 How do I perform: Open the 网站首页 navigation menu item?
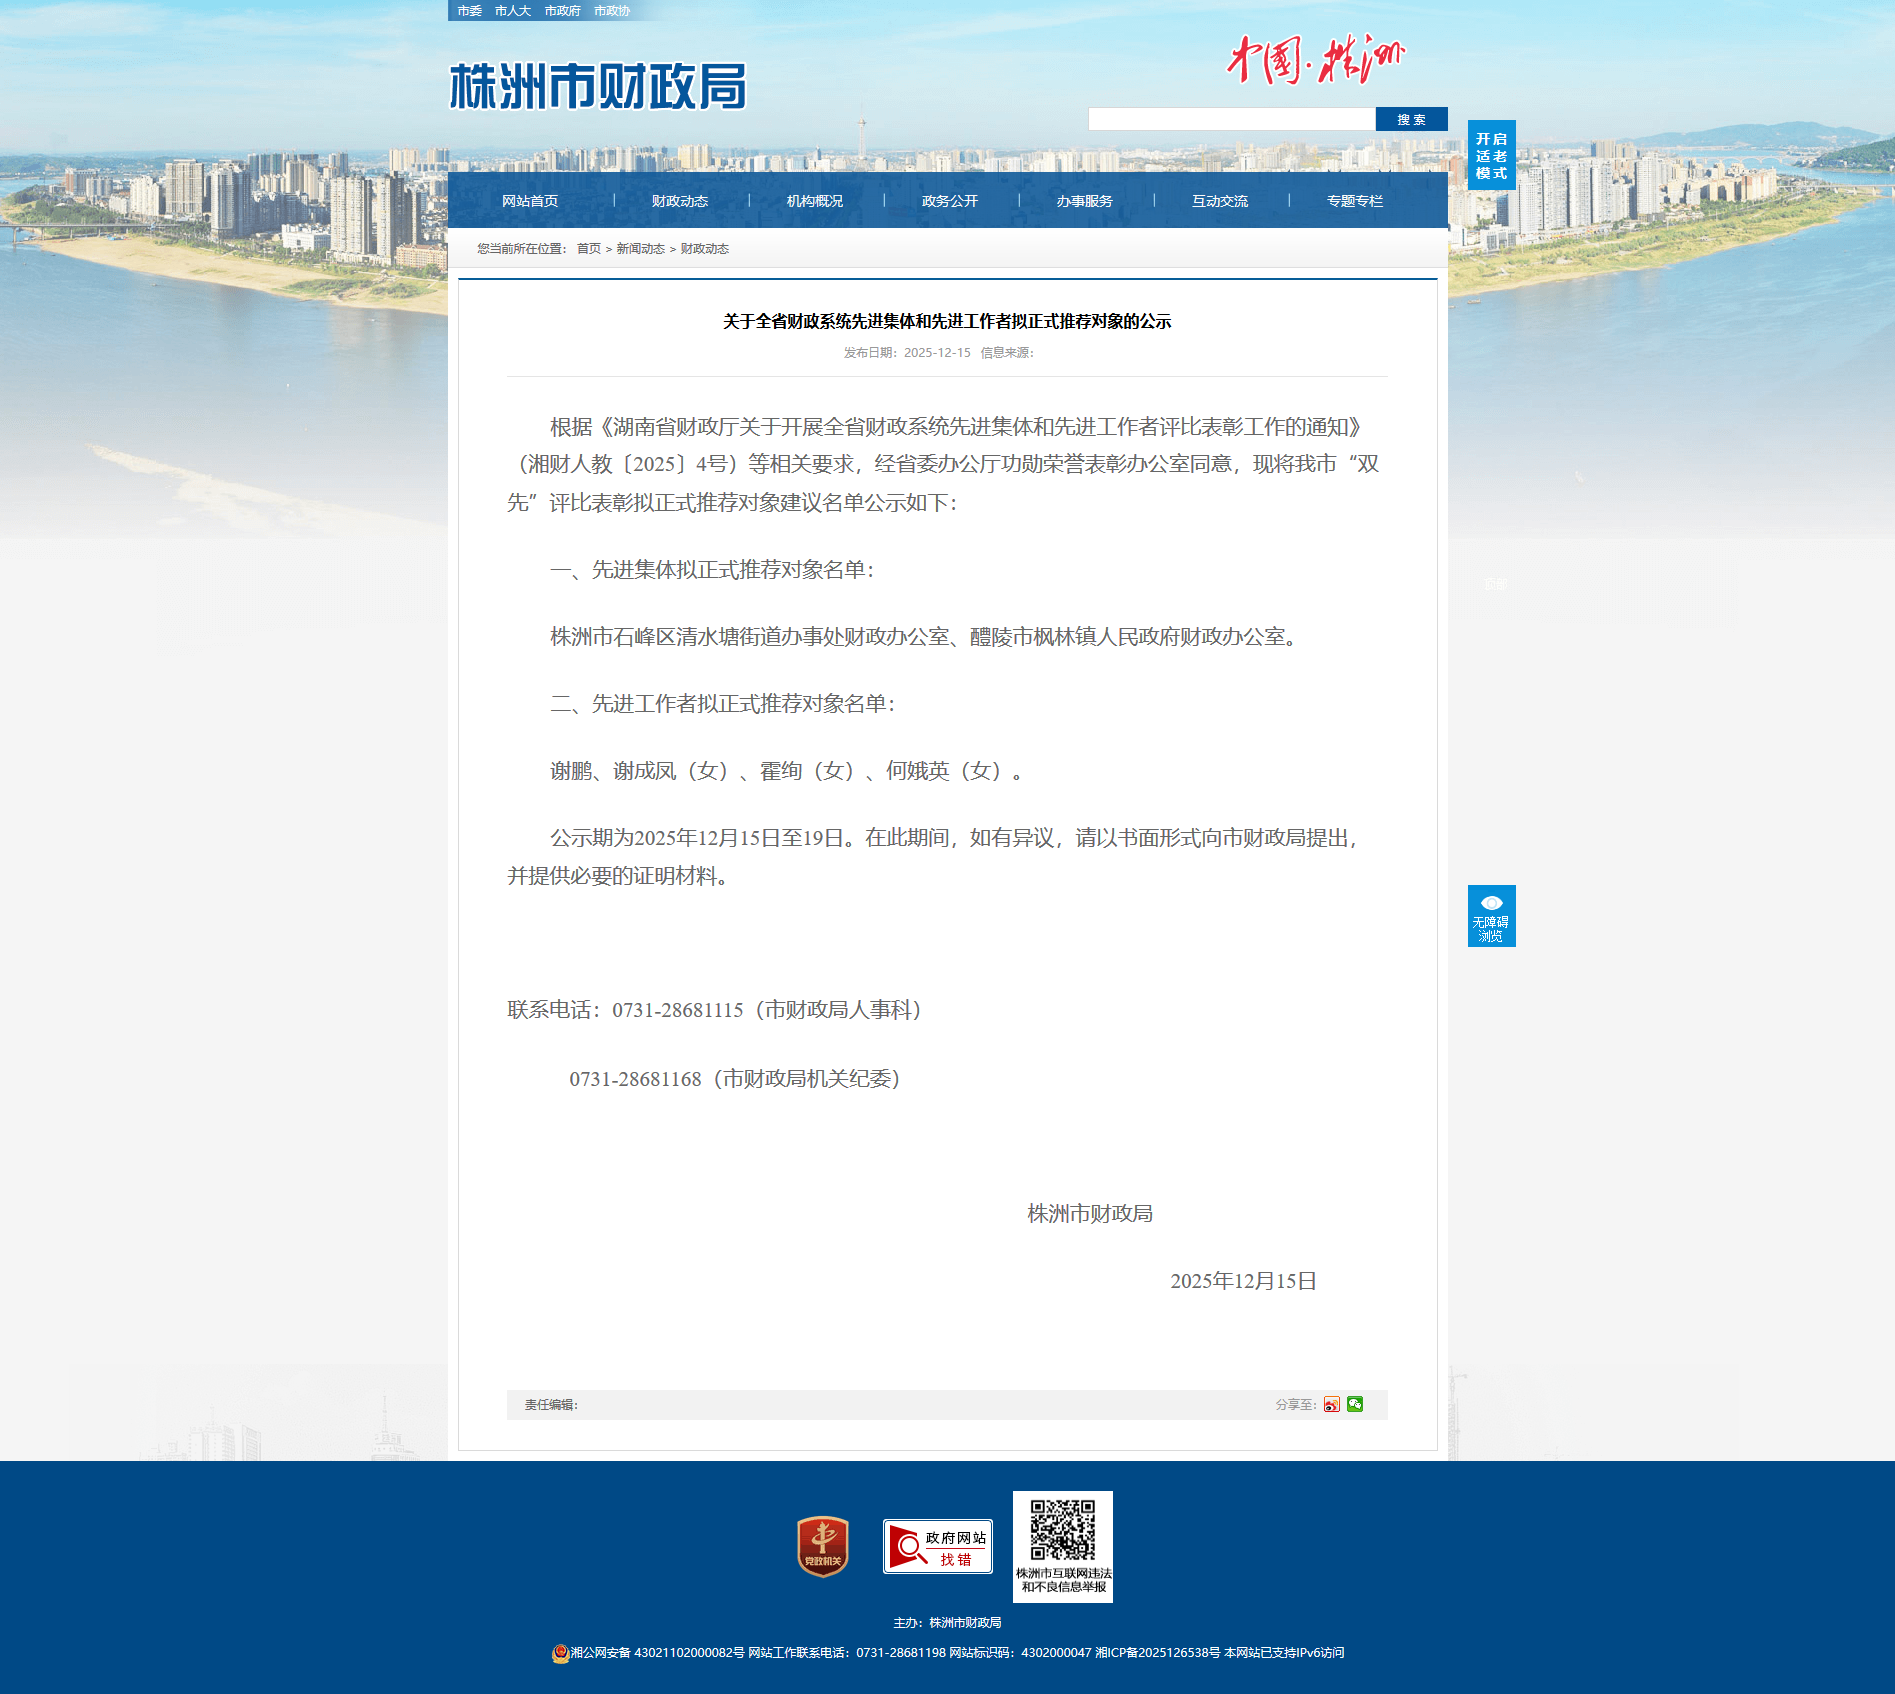530,201
